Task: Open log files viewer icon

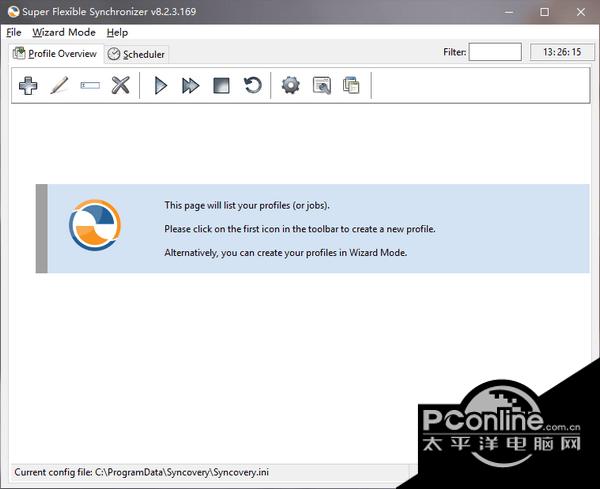Action: pyautogui.click(x=322, y=85)
